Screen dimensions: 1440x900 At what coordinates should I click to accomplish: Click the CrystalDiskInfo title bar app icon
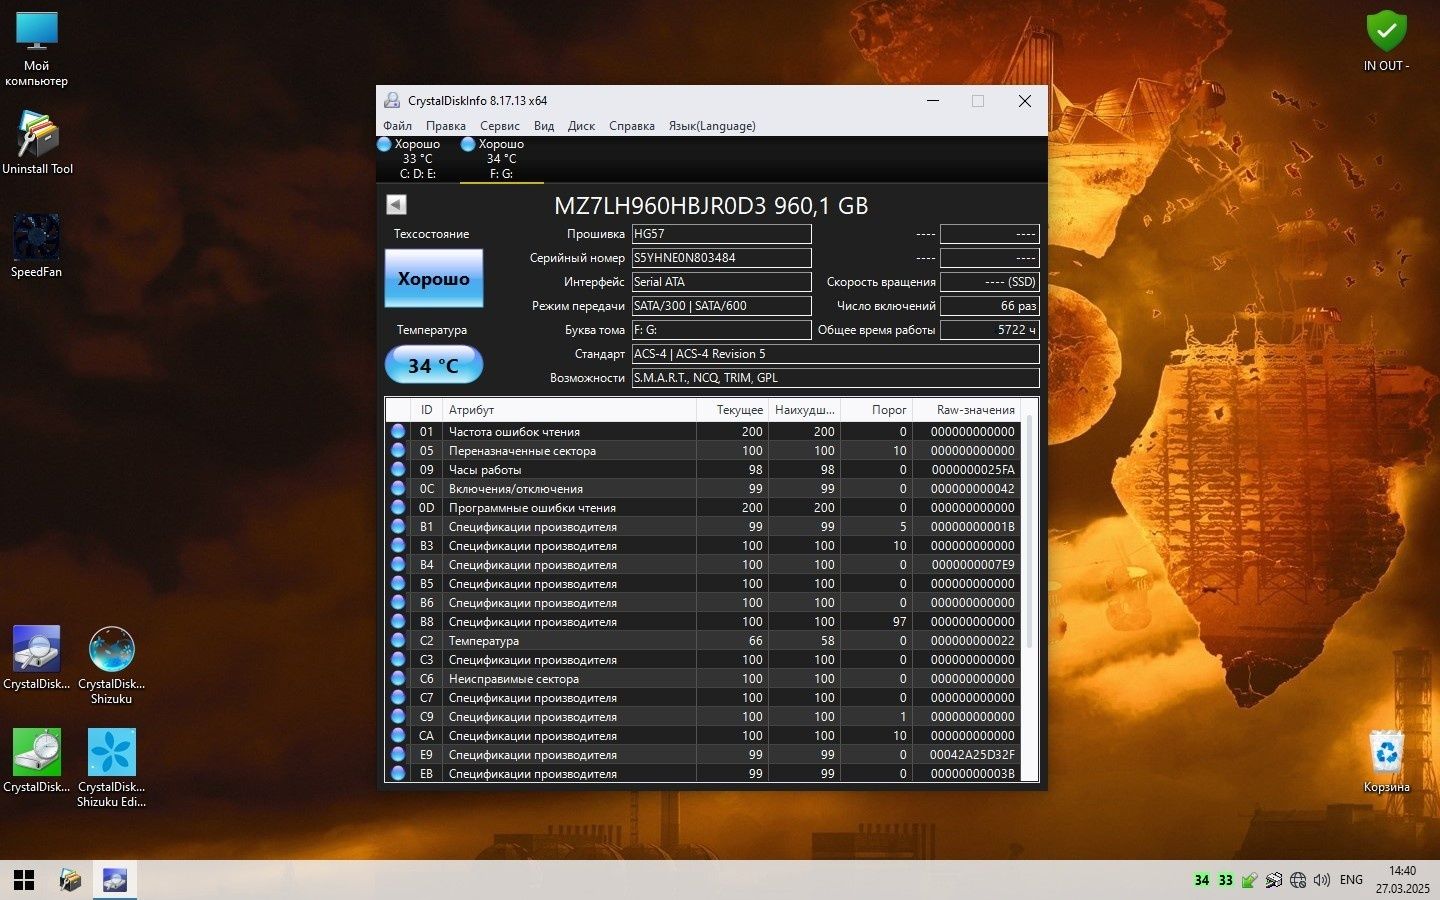click(392, 100)
